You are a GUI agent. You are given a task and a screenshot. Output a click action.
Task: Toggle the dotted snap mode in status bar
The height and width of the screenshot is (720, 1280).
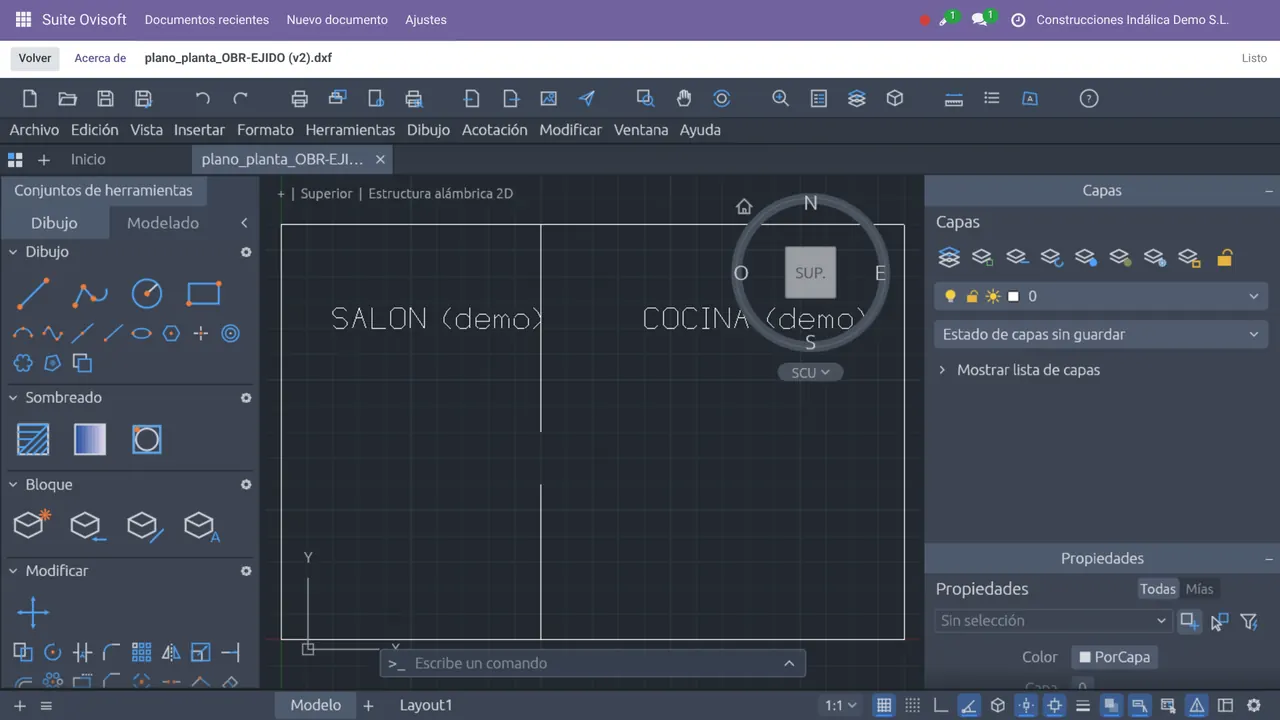click(912, 705)
